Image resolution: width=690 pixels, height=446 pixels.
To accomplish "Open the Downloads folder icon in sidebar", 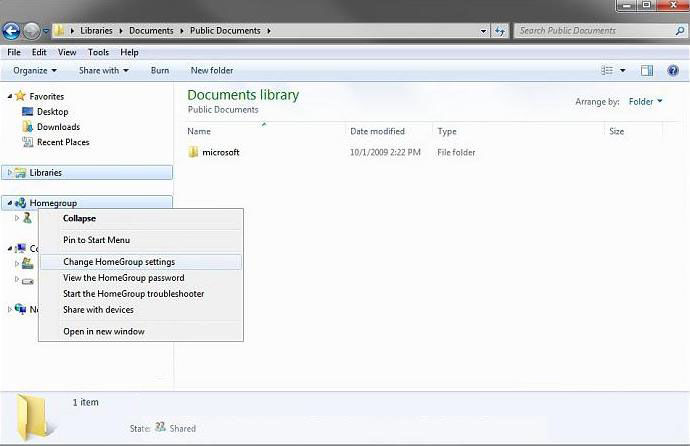I will click(x=28, y=127).
